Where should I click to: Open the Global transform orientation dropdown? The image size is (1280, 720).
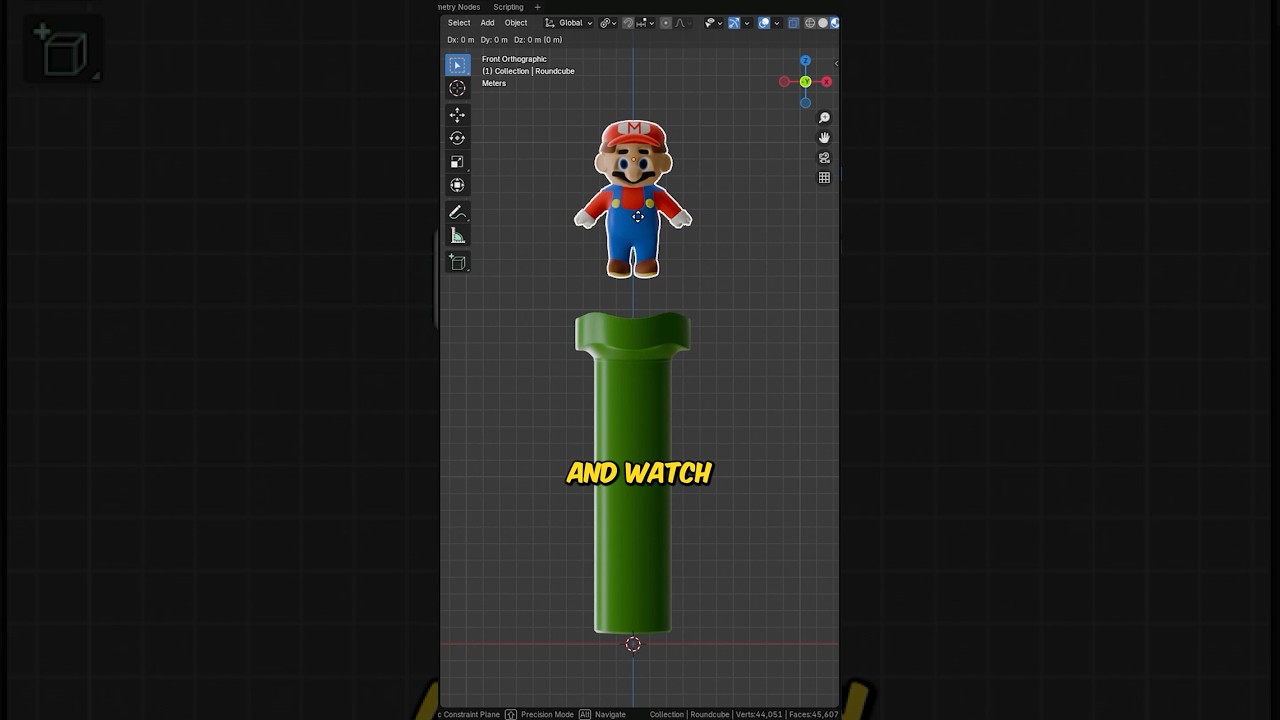569,23
